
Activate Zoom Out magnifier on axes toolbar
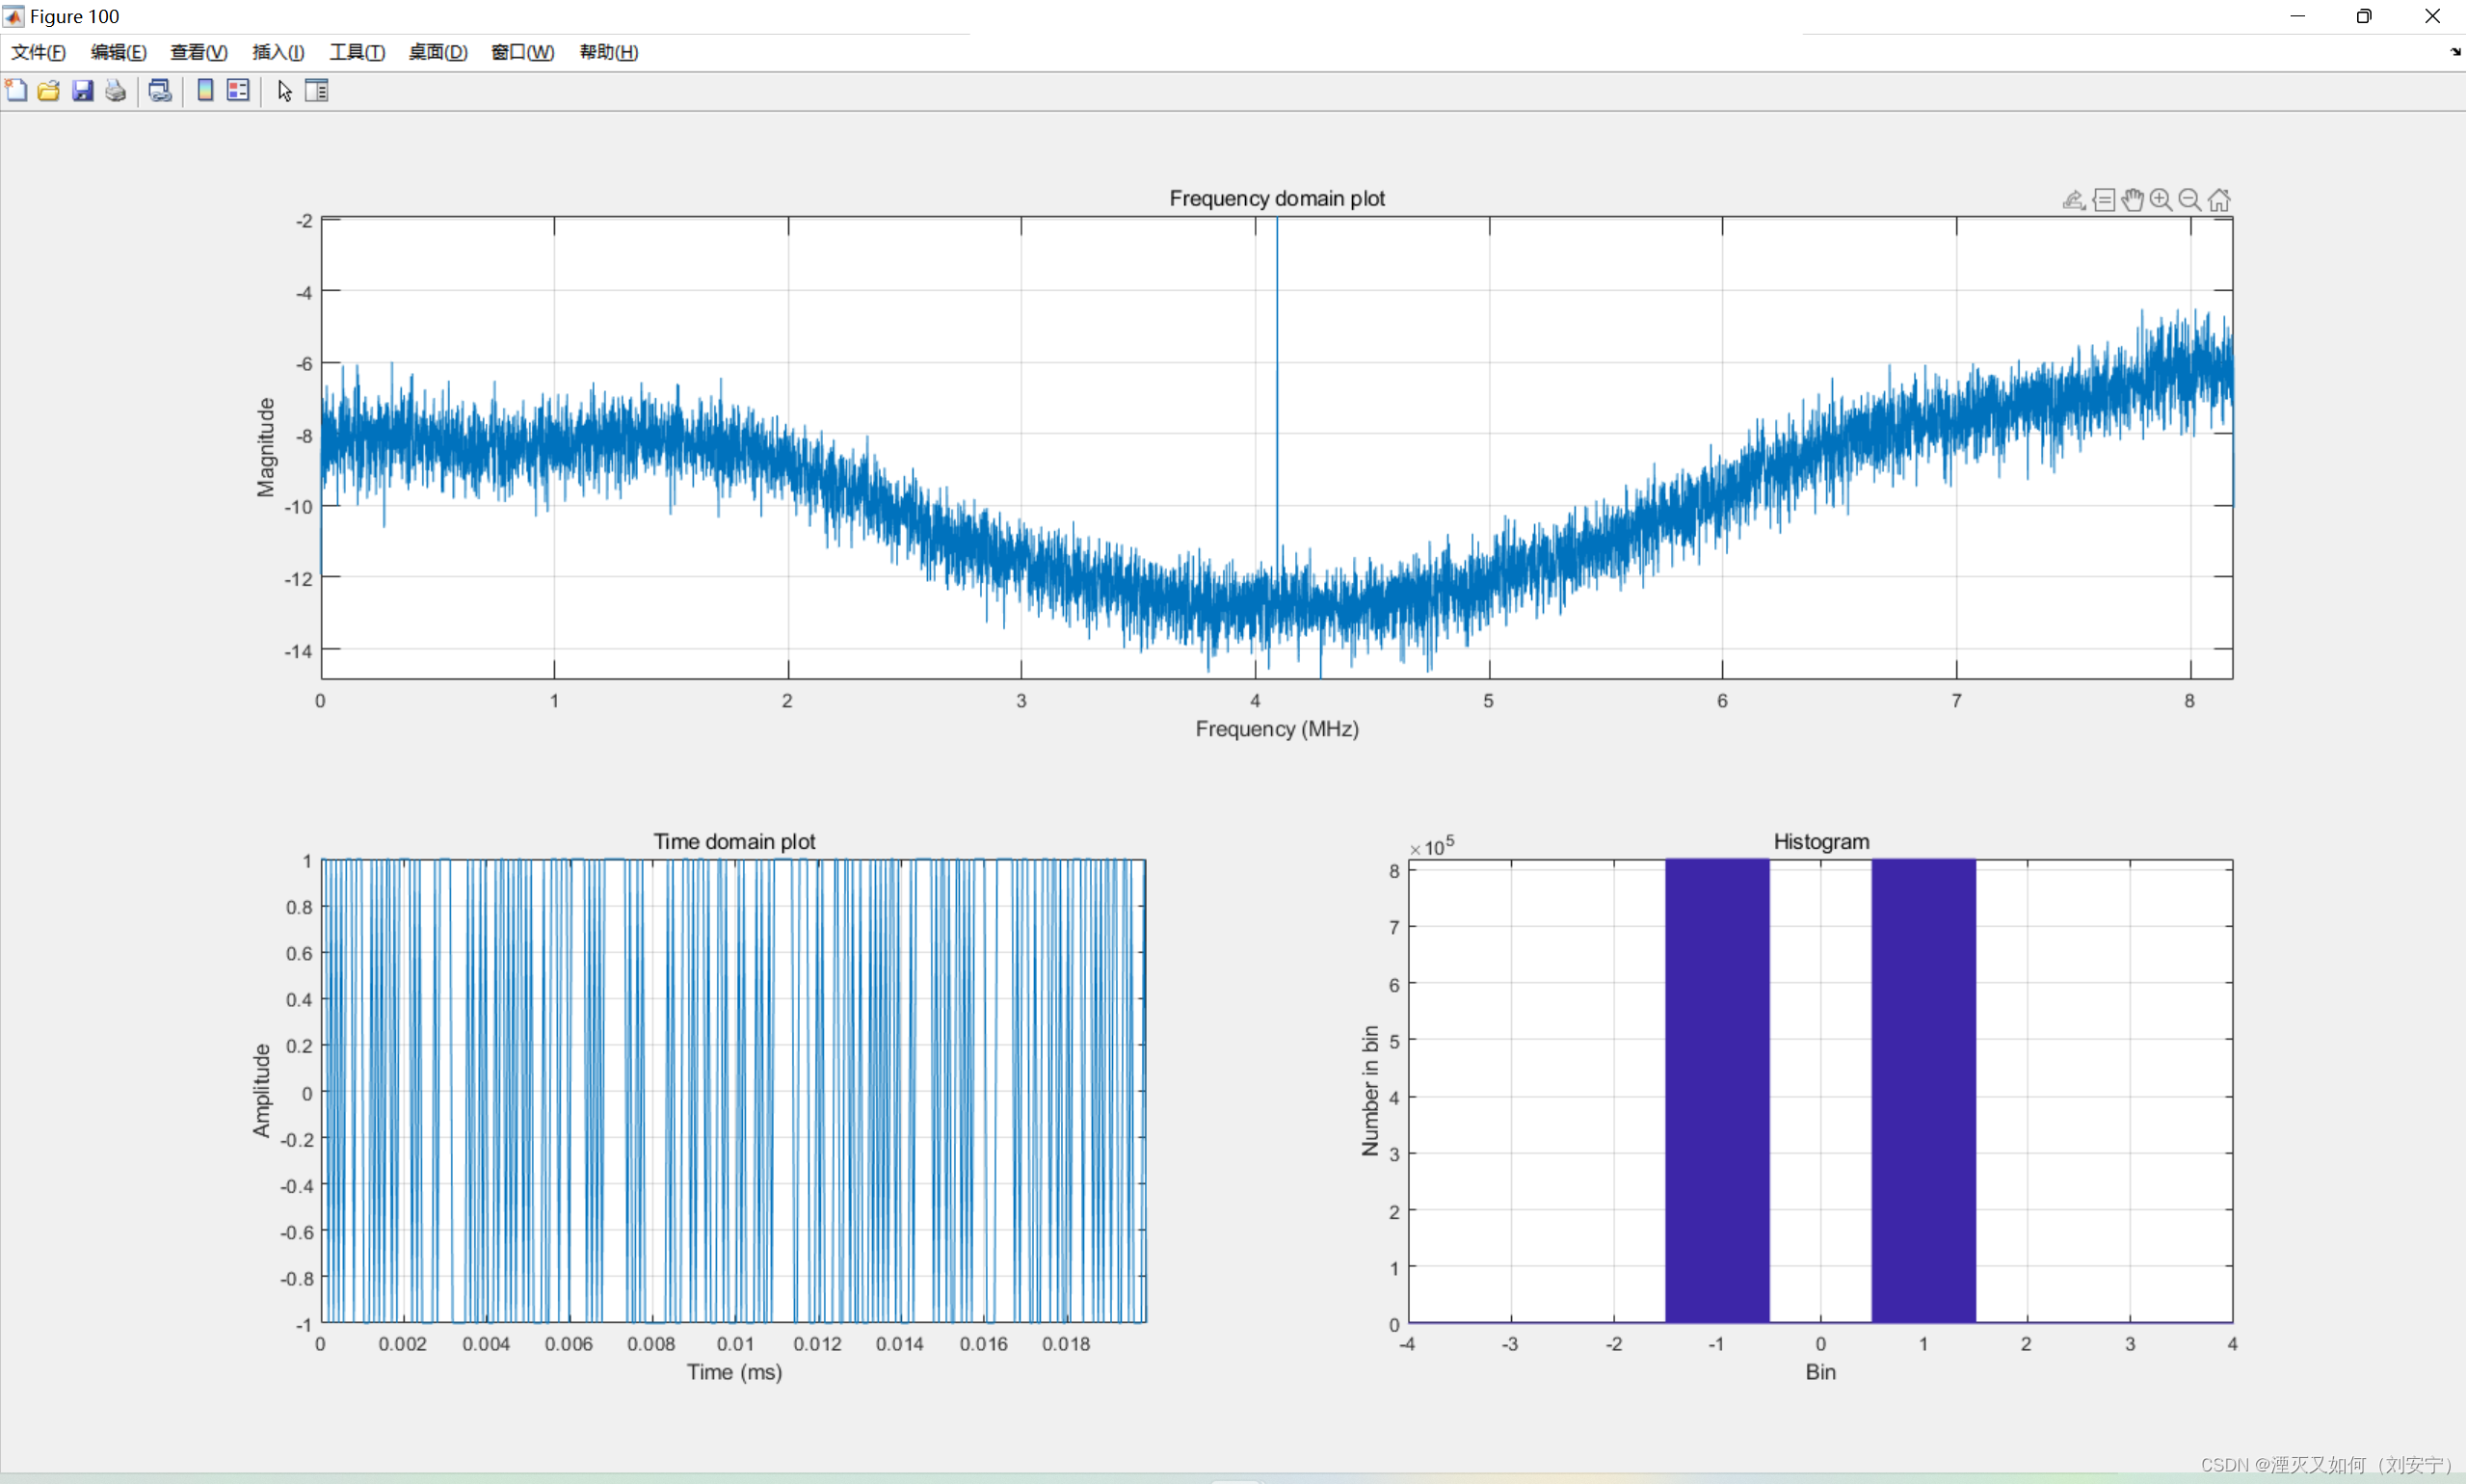pyautogui.click(x=2189, y=200)
